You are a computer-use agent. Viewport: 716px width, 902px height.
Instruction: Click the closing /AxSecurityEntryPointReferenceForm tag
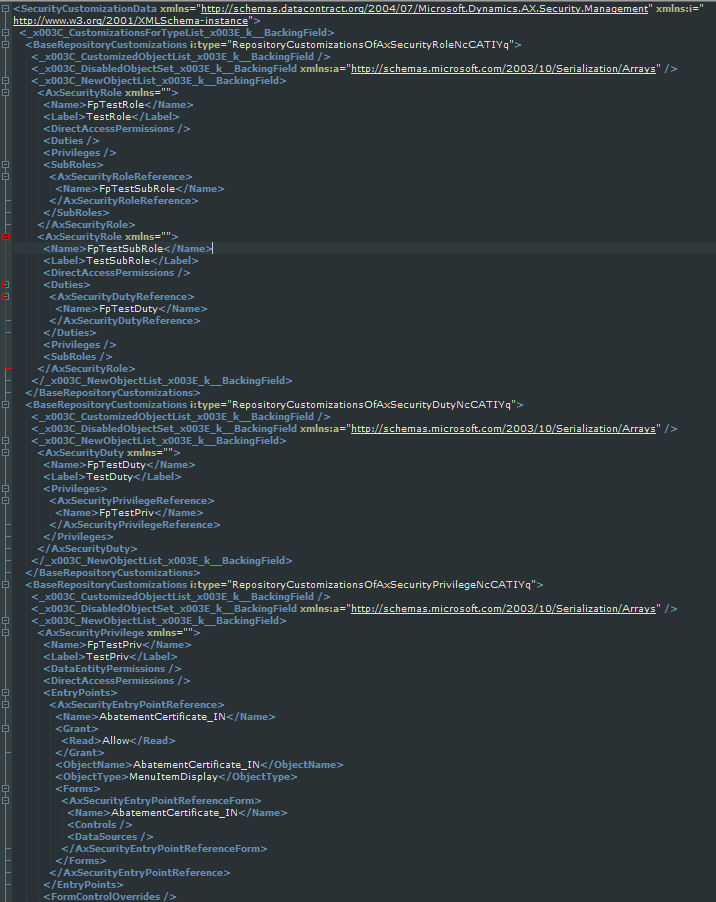tap(164, 849)
